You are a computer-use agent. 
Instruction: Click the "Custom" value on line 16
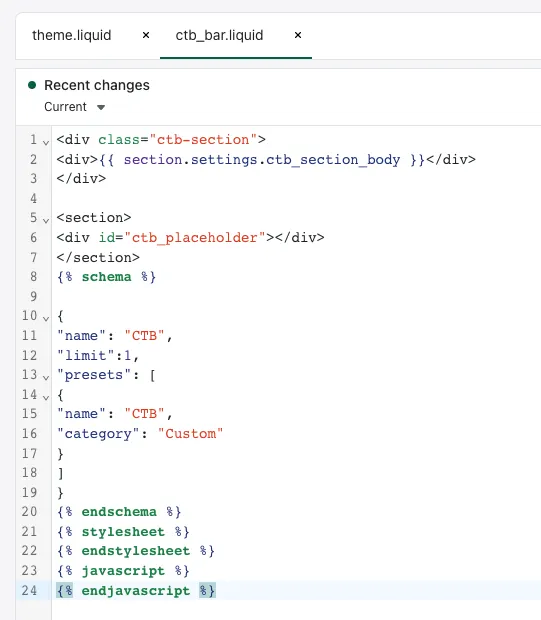click(x=190, y=434)
